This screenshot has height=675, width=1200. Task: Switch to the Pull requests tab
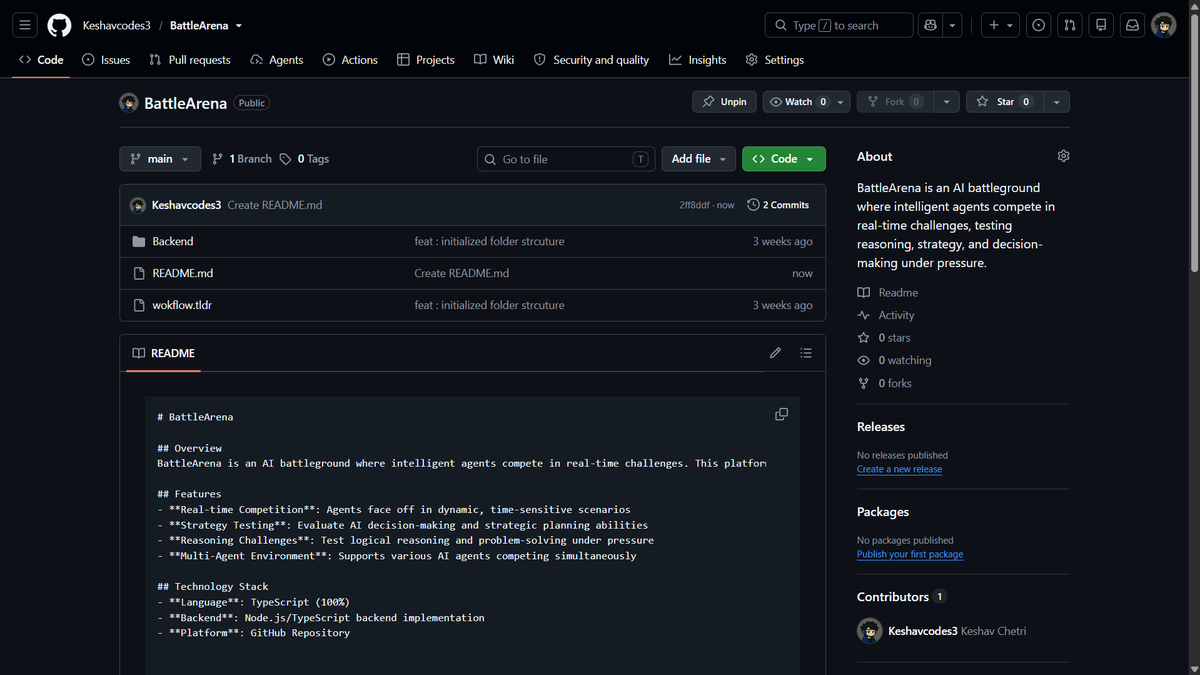click(189, 60)
